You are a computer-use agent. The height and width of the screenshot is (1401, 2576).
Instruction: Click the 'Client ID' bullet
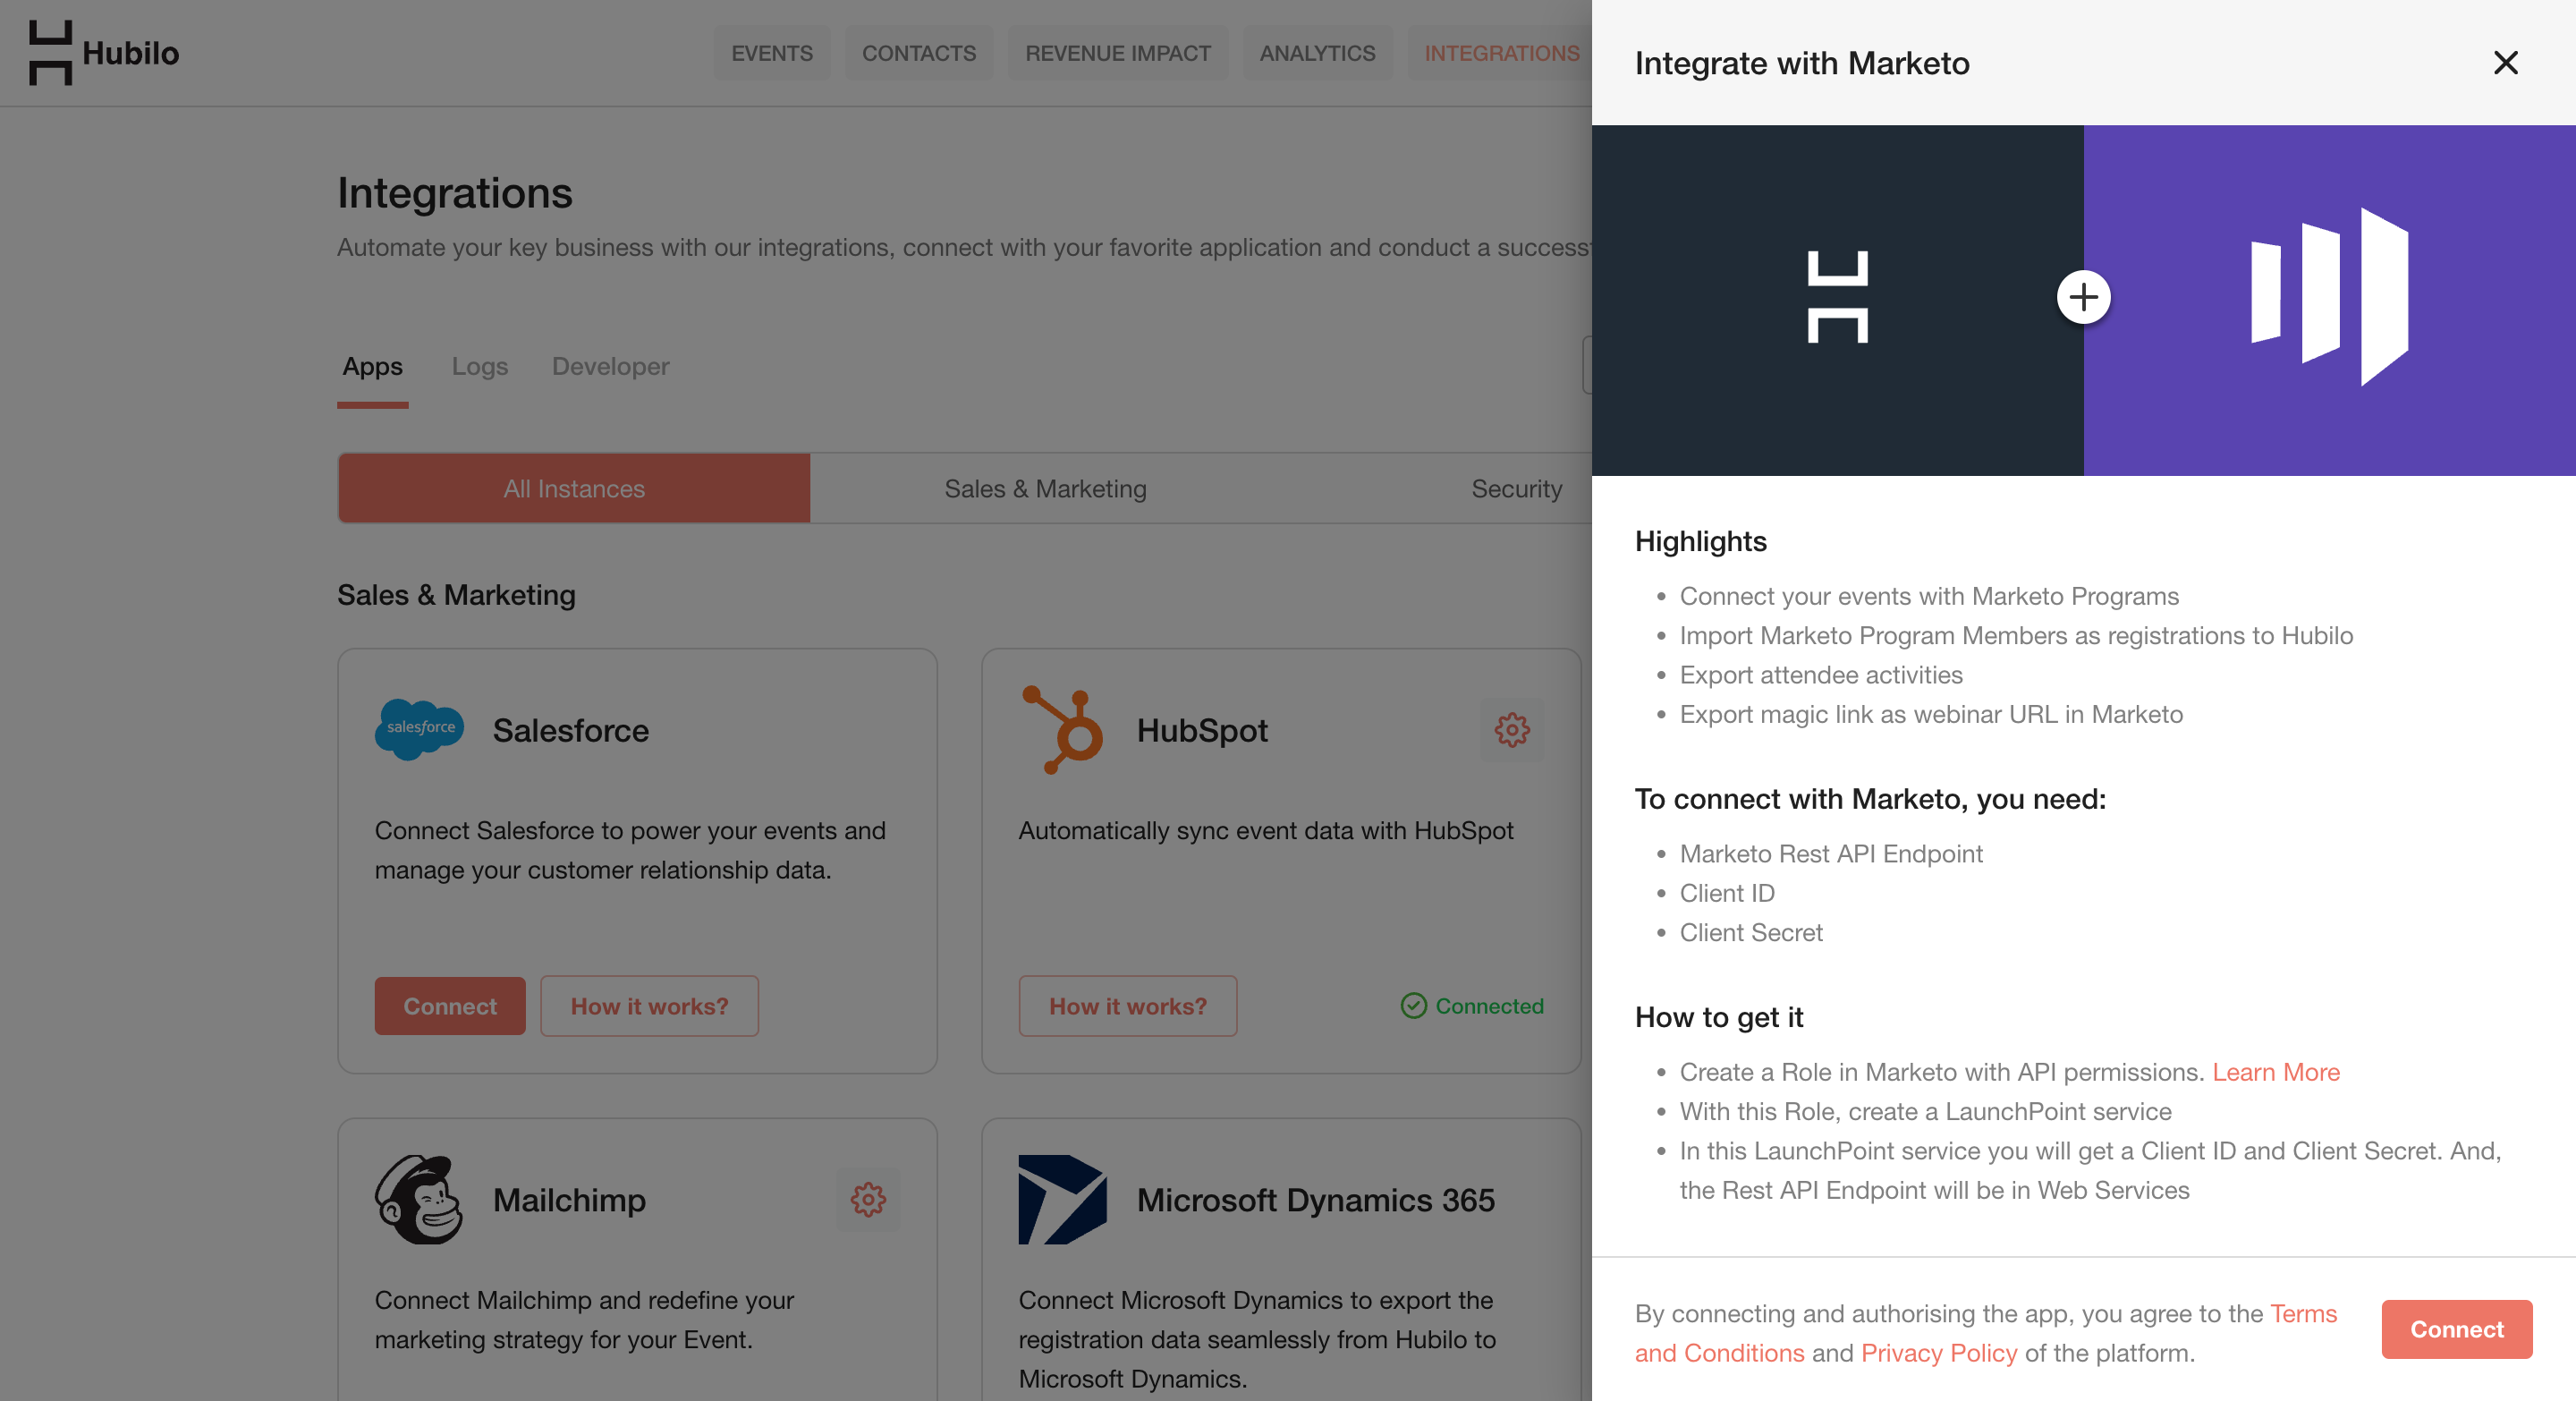coord(1726,893)
